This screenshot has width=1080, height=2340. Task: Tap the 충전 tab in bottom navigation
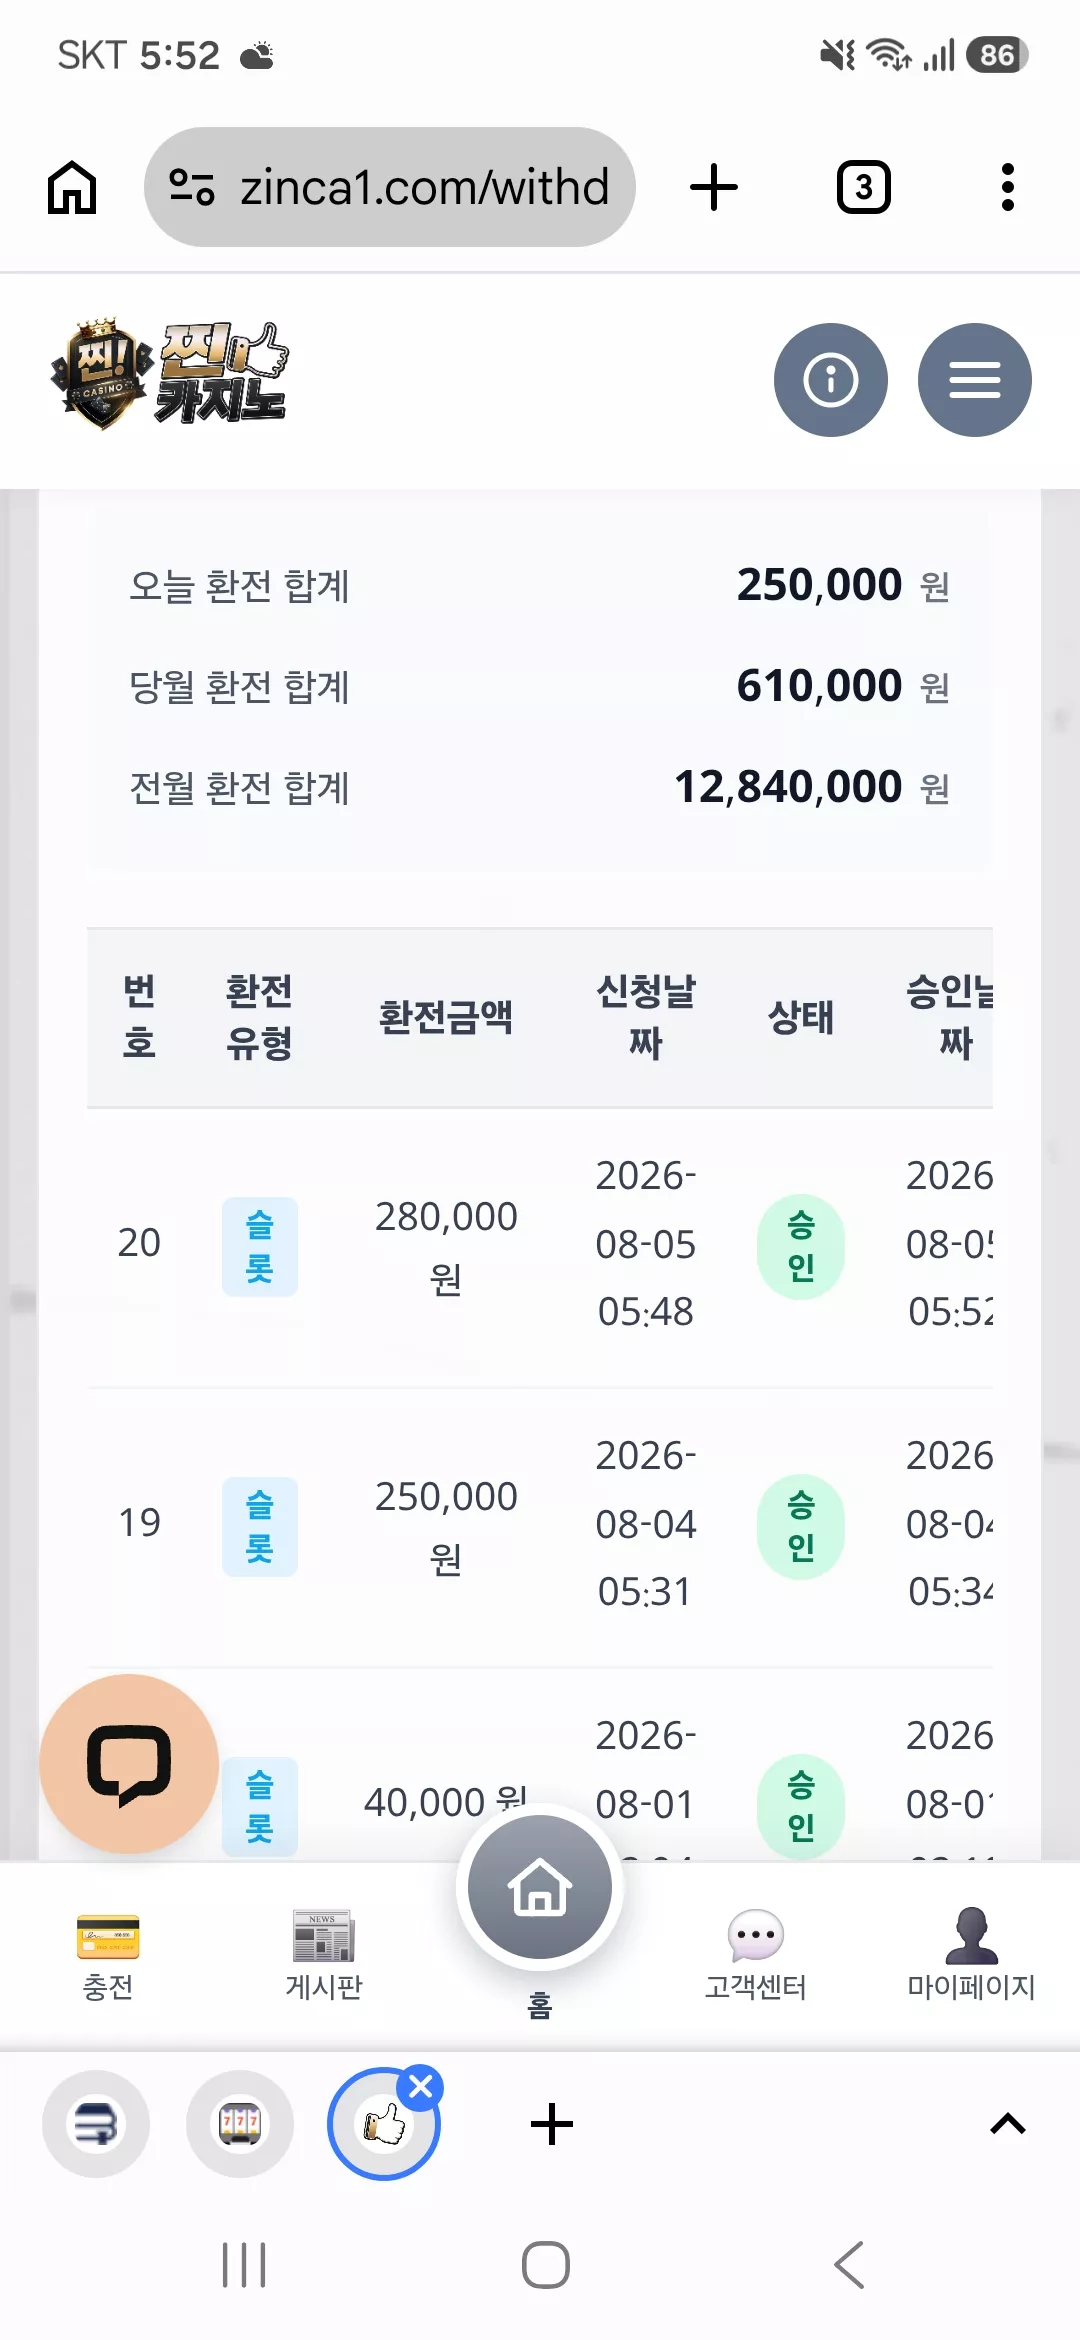point(108,1957)
